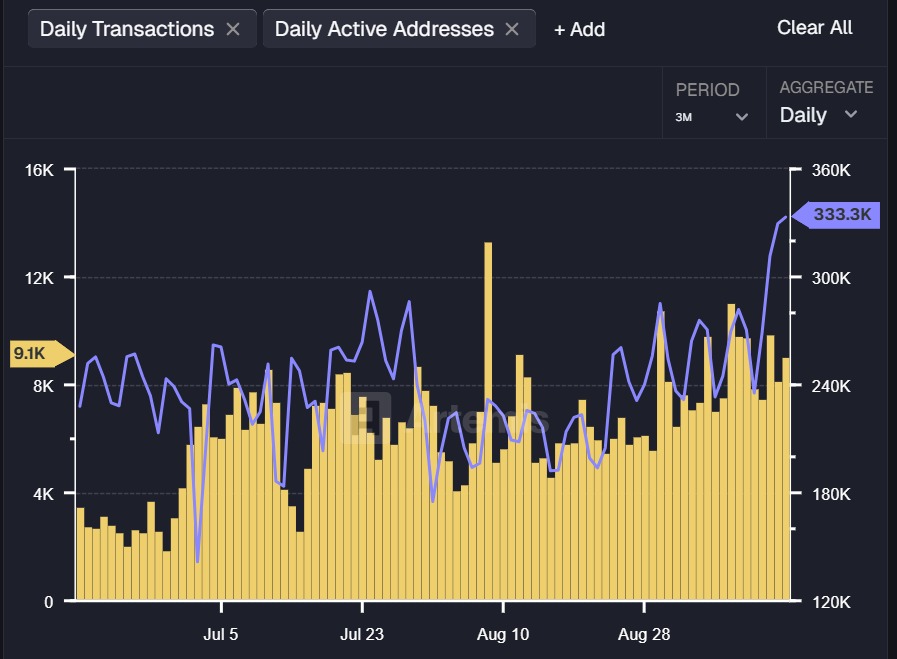Click the purple 333.3K value tag
Image resolution: width=897 pixels, height=659 pixels.
tap(841, 215)
